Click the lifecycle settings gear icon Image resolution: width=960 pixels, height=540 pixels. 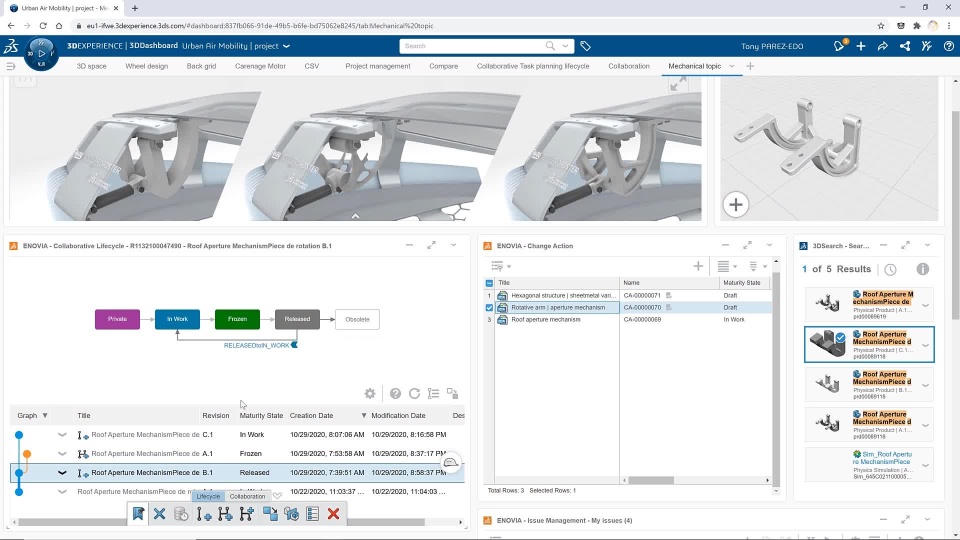click(370, 393)
